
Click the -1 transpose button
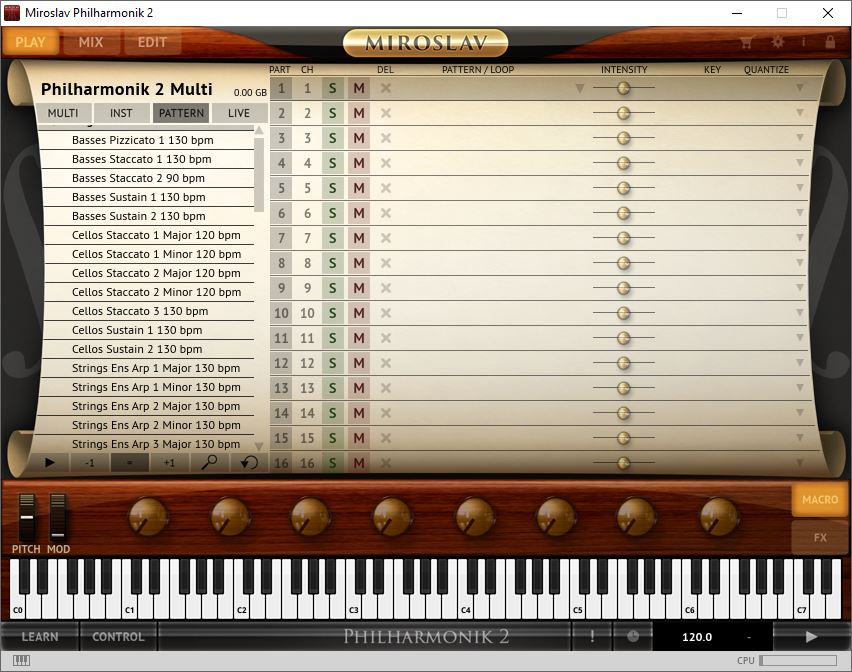point(90,462)
